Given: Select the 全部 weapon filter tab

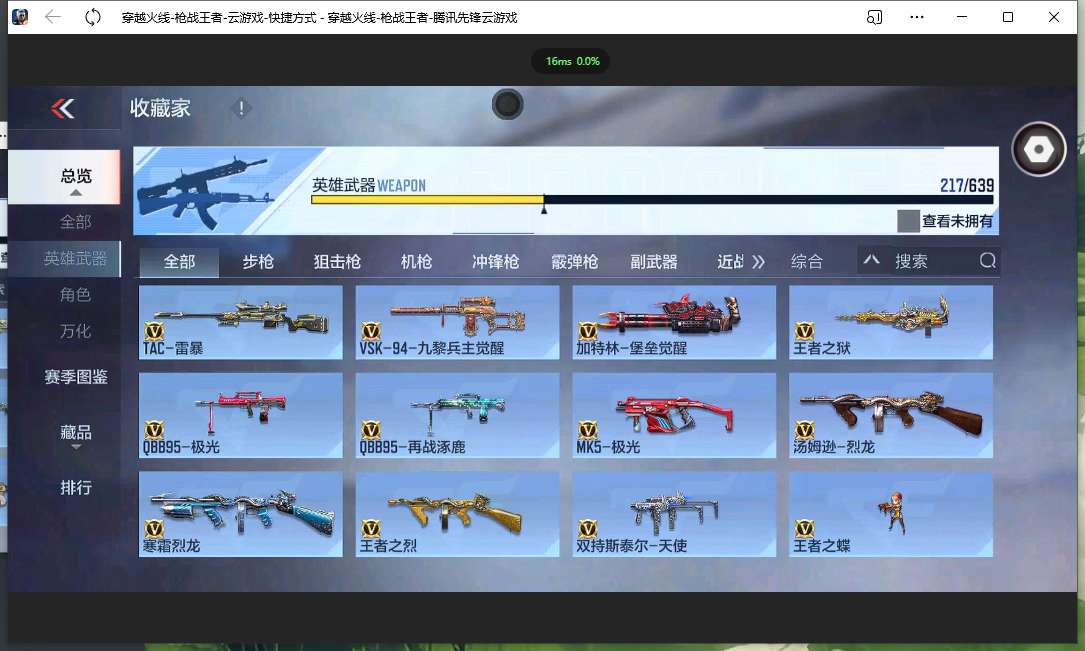Looking at the screenshot, I should pos(179,262).
